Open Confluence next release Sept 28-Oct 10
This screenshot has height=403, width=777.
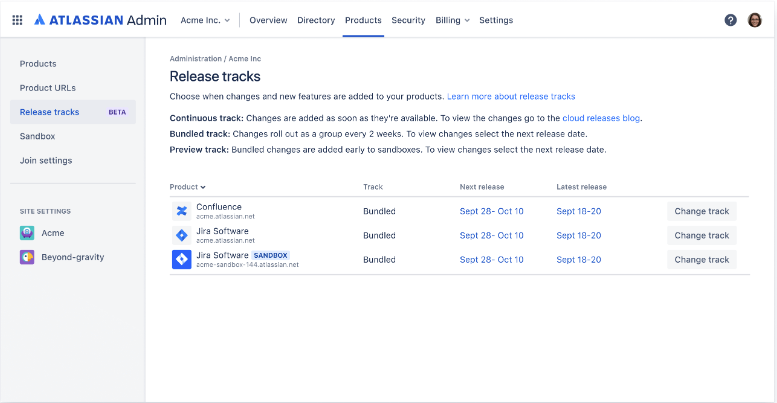point(491,211)
